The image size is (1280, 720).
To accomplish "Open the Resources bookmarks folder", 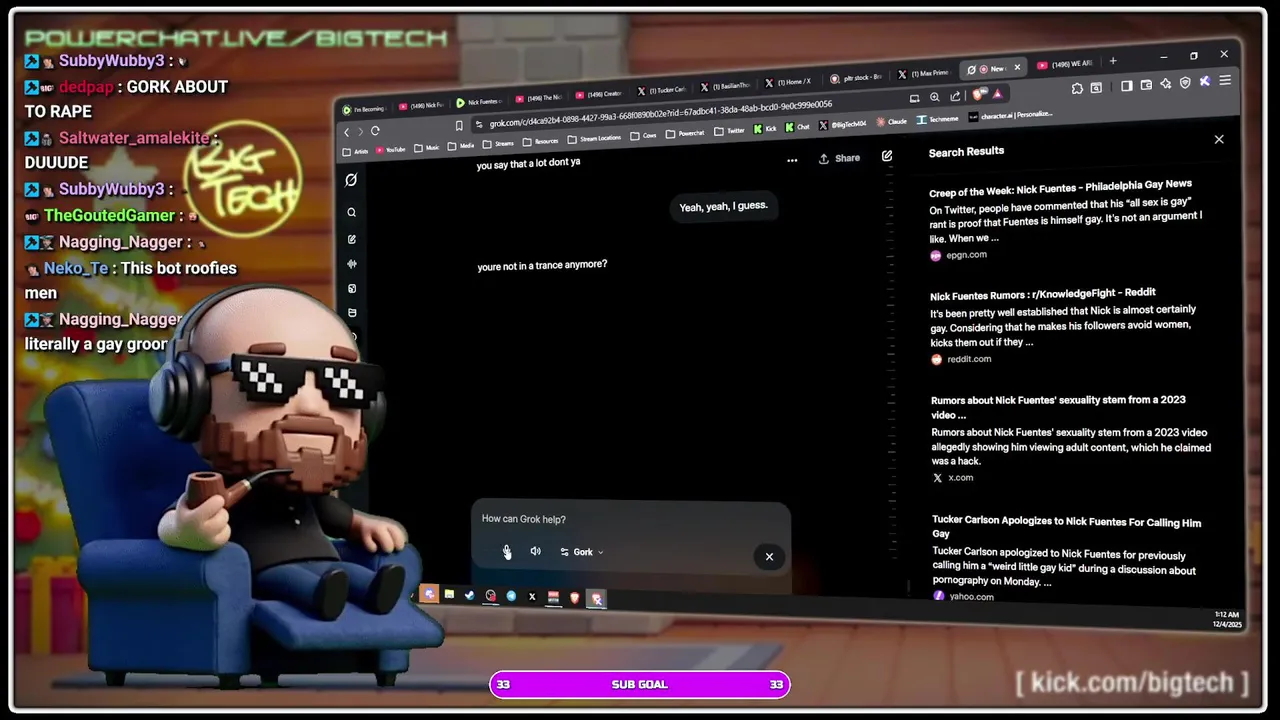I will click(540, 142).
